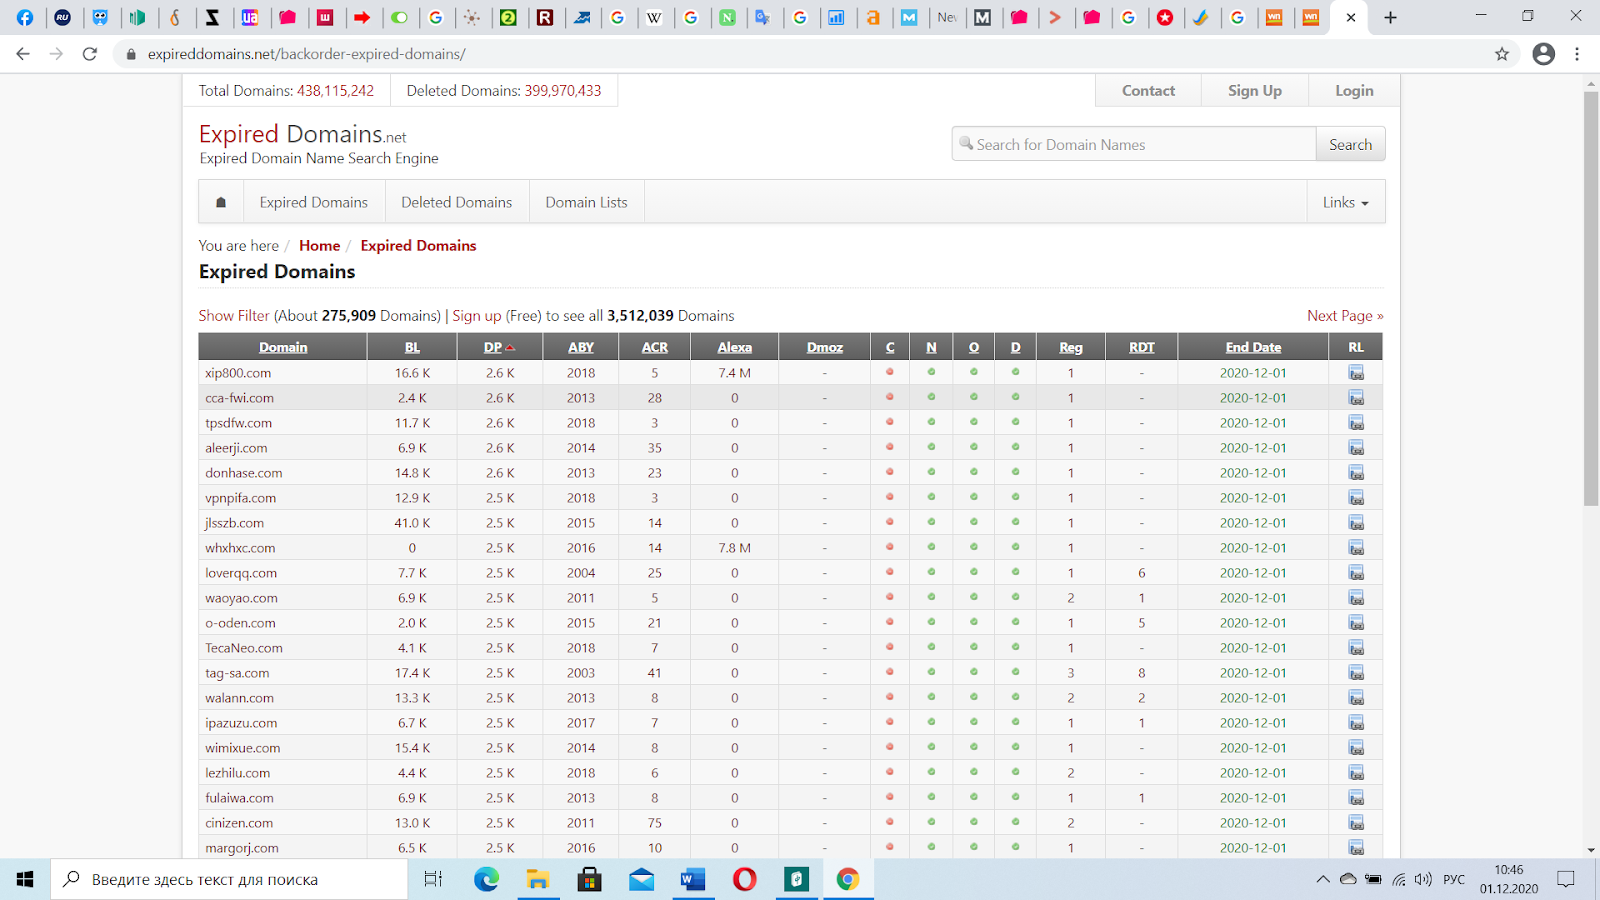Click the 'Sign up' link above the table
Viewport: 1600px width, 900px height.
[x=477, y=316]
